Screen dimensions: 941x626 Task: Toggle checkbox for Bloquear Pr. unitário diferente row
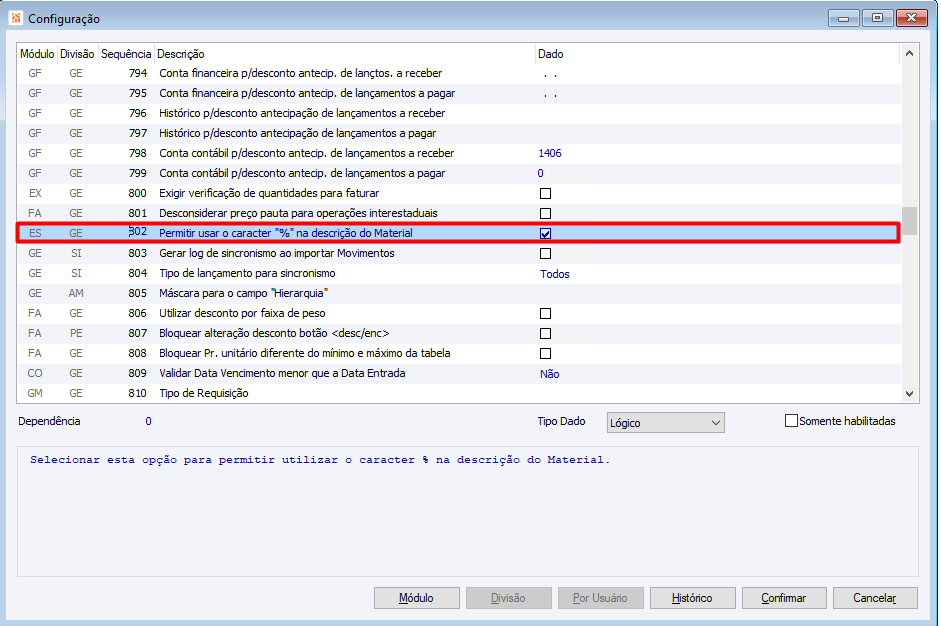tap(545, 354)
